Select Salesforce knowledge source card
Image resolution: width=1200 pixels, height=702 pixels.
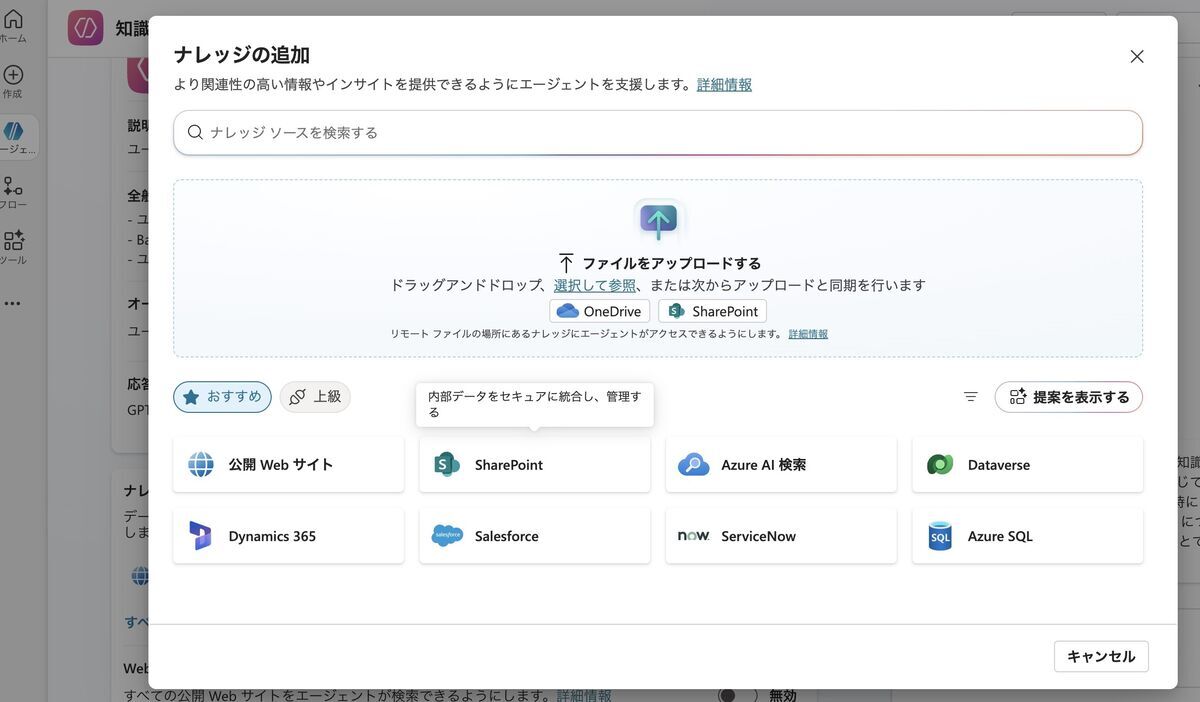click(x=535, y=536)
